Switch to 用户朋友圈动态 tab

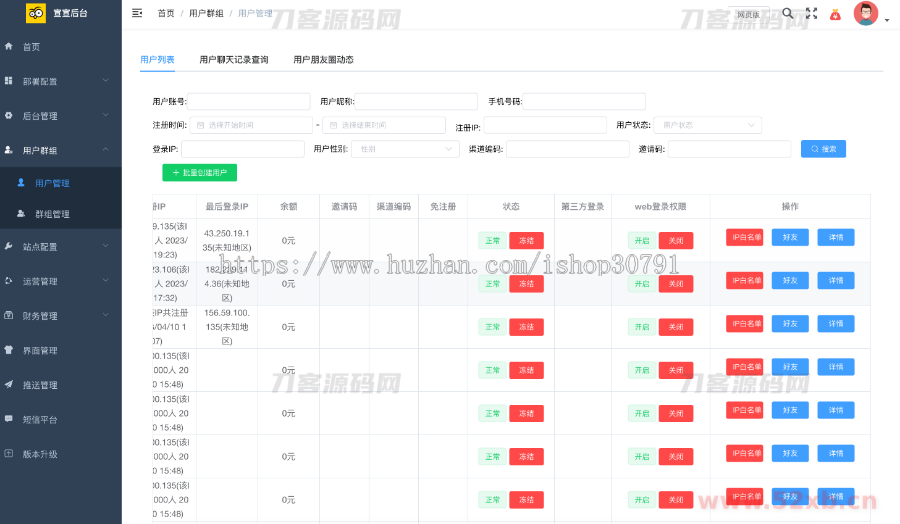point(323,60)
